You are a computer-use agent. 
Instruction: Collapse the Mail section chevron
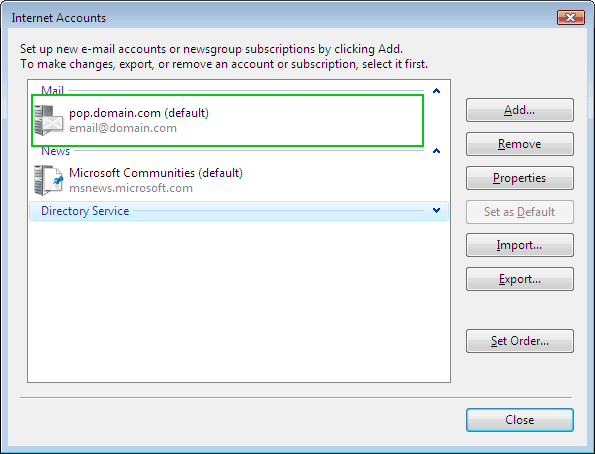tap(436, 91)
